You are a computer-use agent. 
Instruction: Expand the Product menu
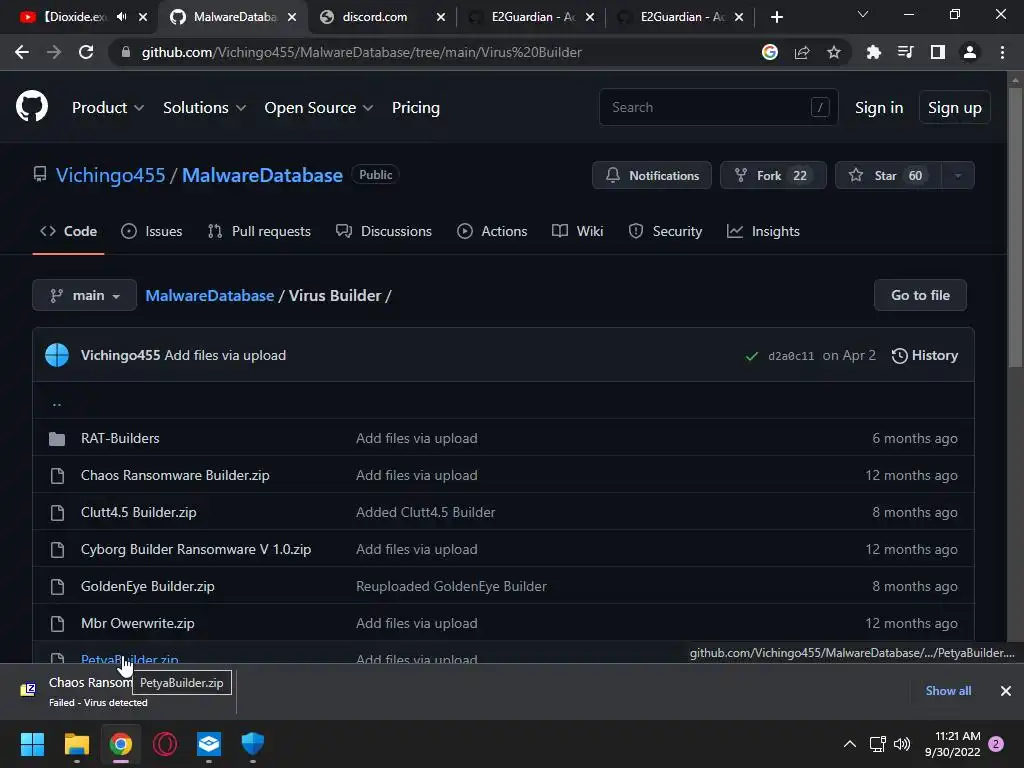coord(108,108)
